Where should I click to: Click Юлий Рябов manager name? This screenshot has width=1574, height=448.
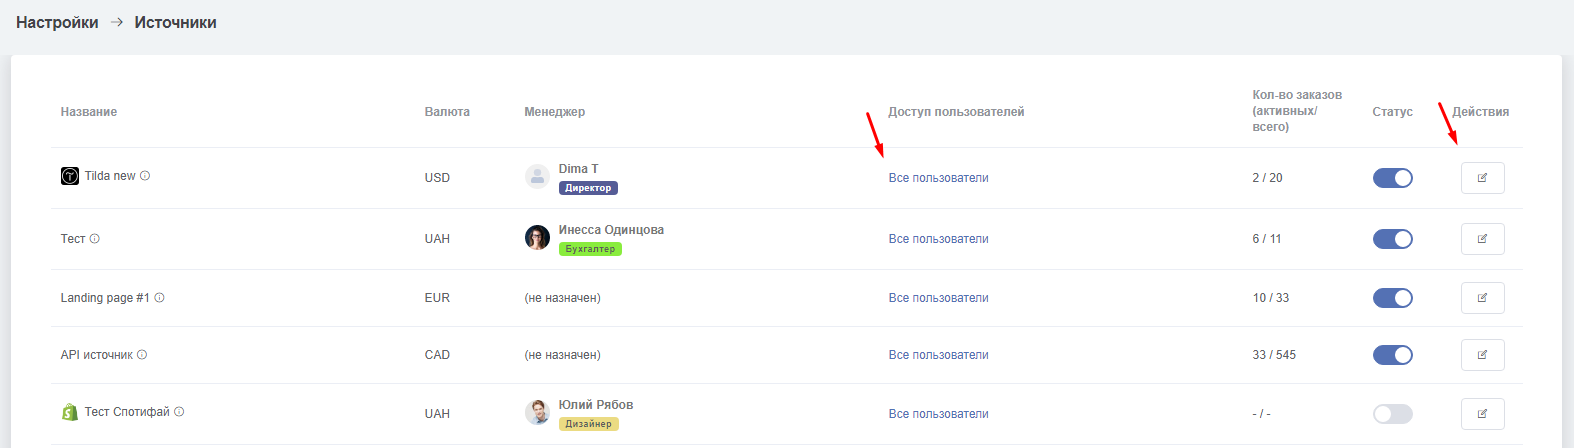(x=595, y=405)
